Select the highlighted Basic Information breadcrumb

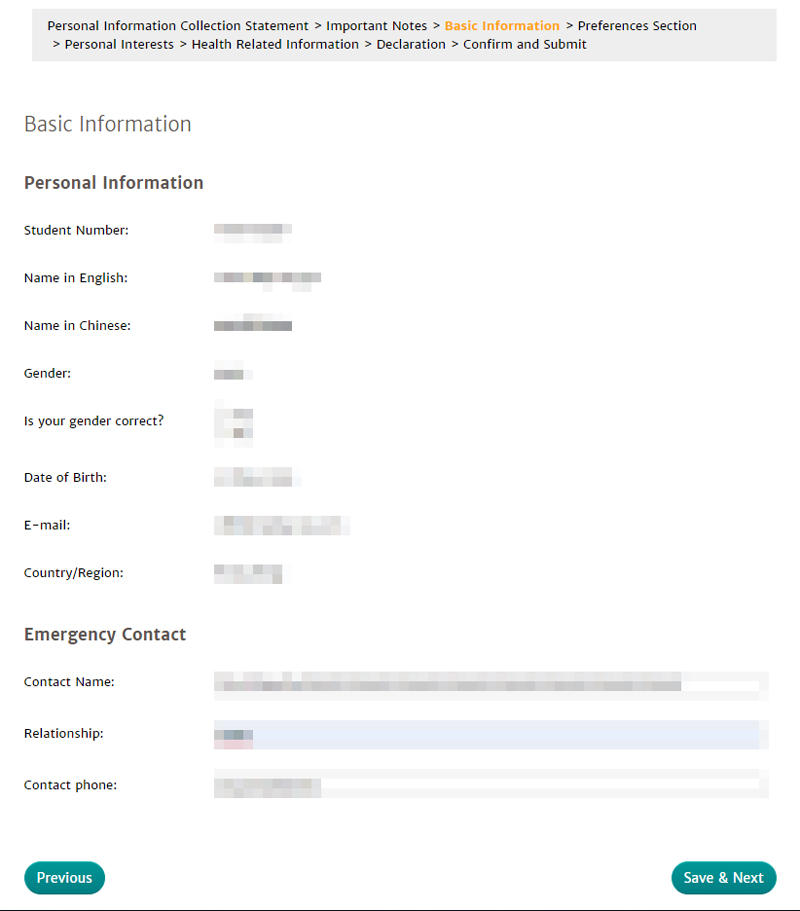click(502, 26)
